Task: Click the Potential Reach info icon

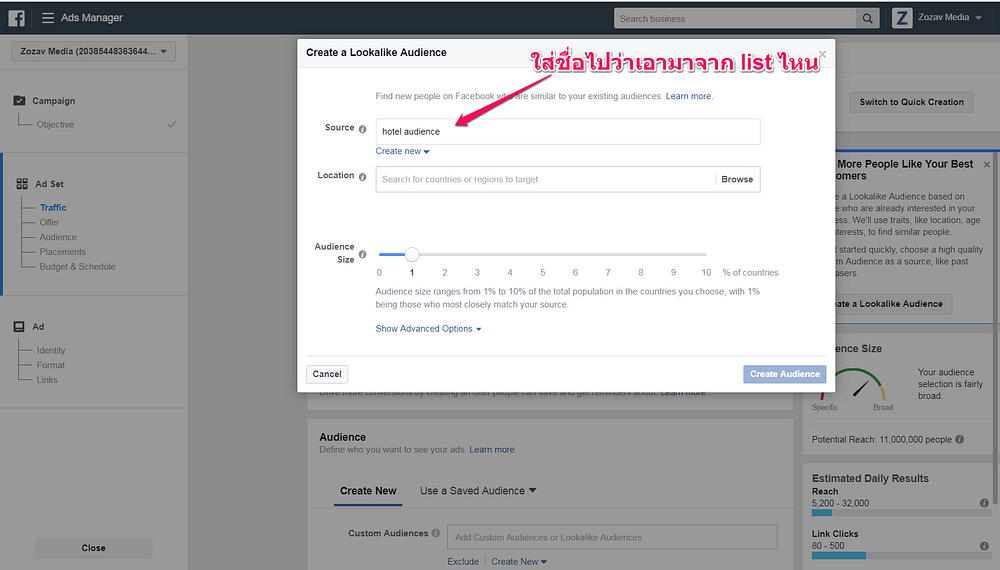Action: click(x=960, y=439)
